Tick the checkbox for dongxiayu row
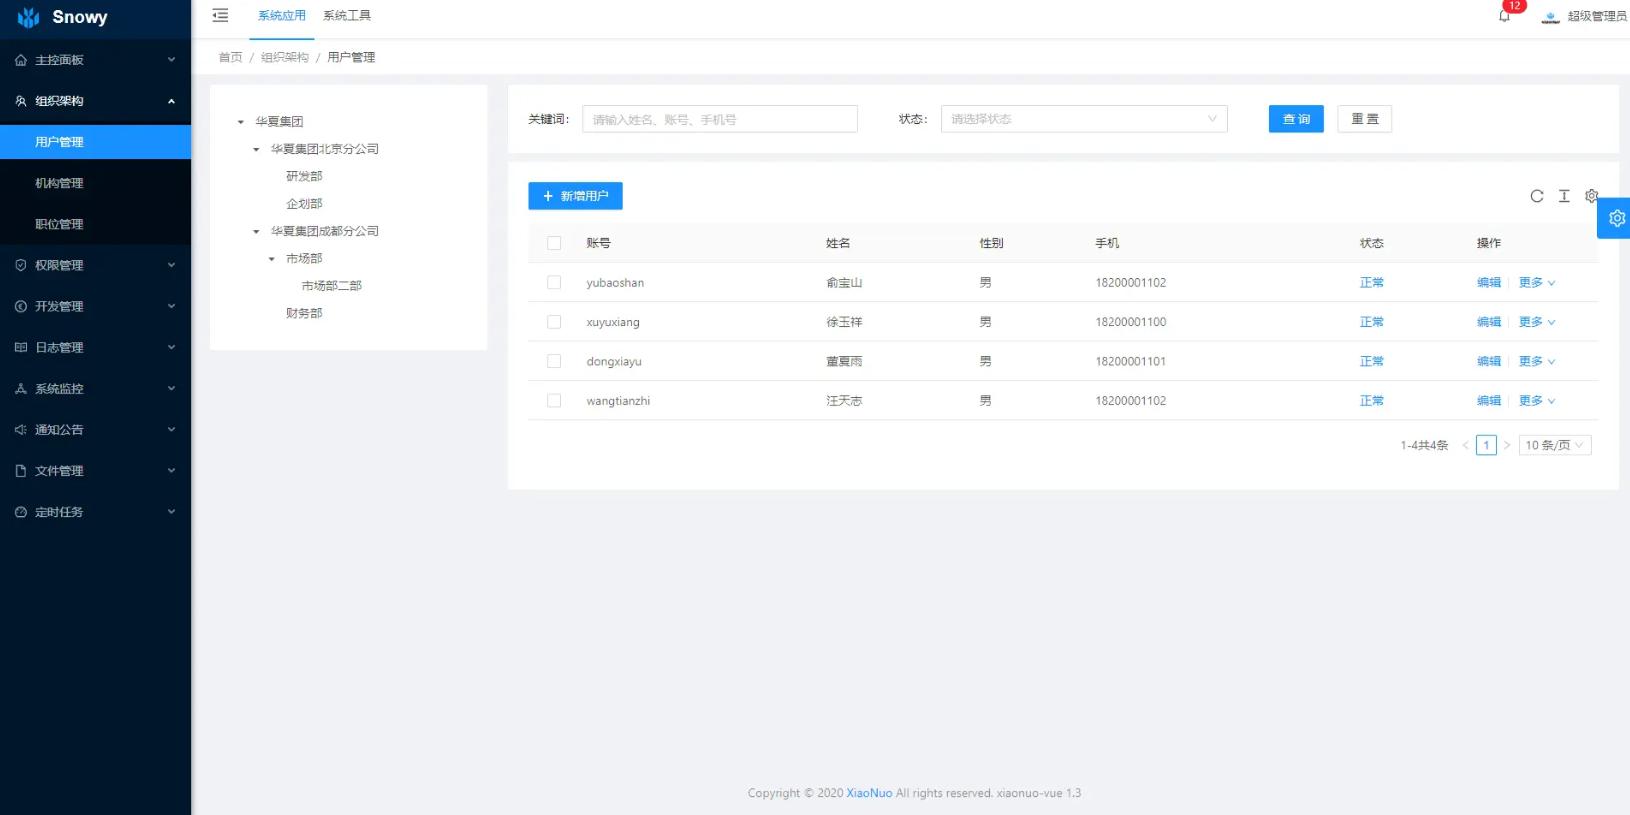Image resolution: width=1630 pixels, height=815 pixels. [x=554, y=361]
